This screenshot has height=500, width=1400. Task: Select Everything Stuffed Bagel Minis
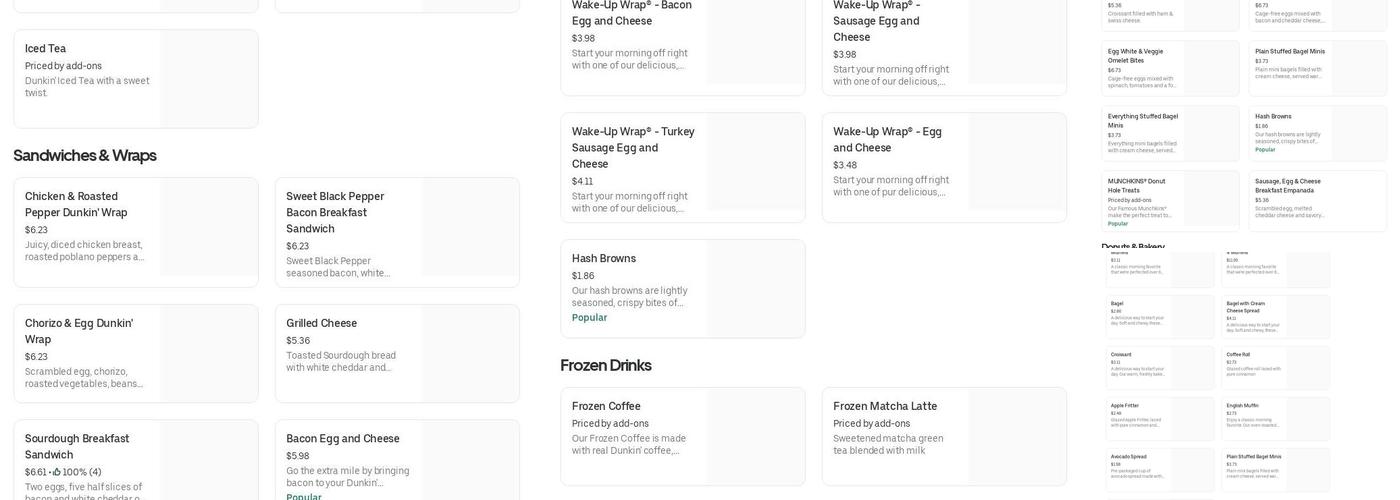click(x=1169, y=133)
